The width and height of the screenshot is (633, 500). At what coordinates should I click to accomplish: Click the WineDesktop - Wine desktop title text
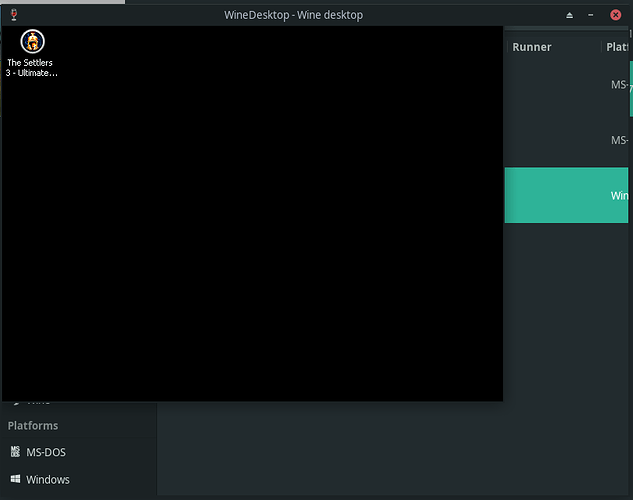(x=293, y=15)
